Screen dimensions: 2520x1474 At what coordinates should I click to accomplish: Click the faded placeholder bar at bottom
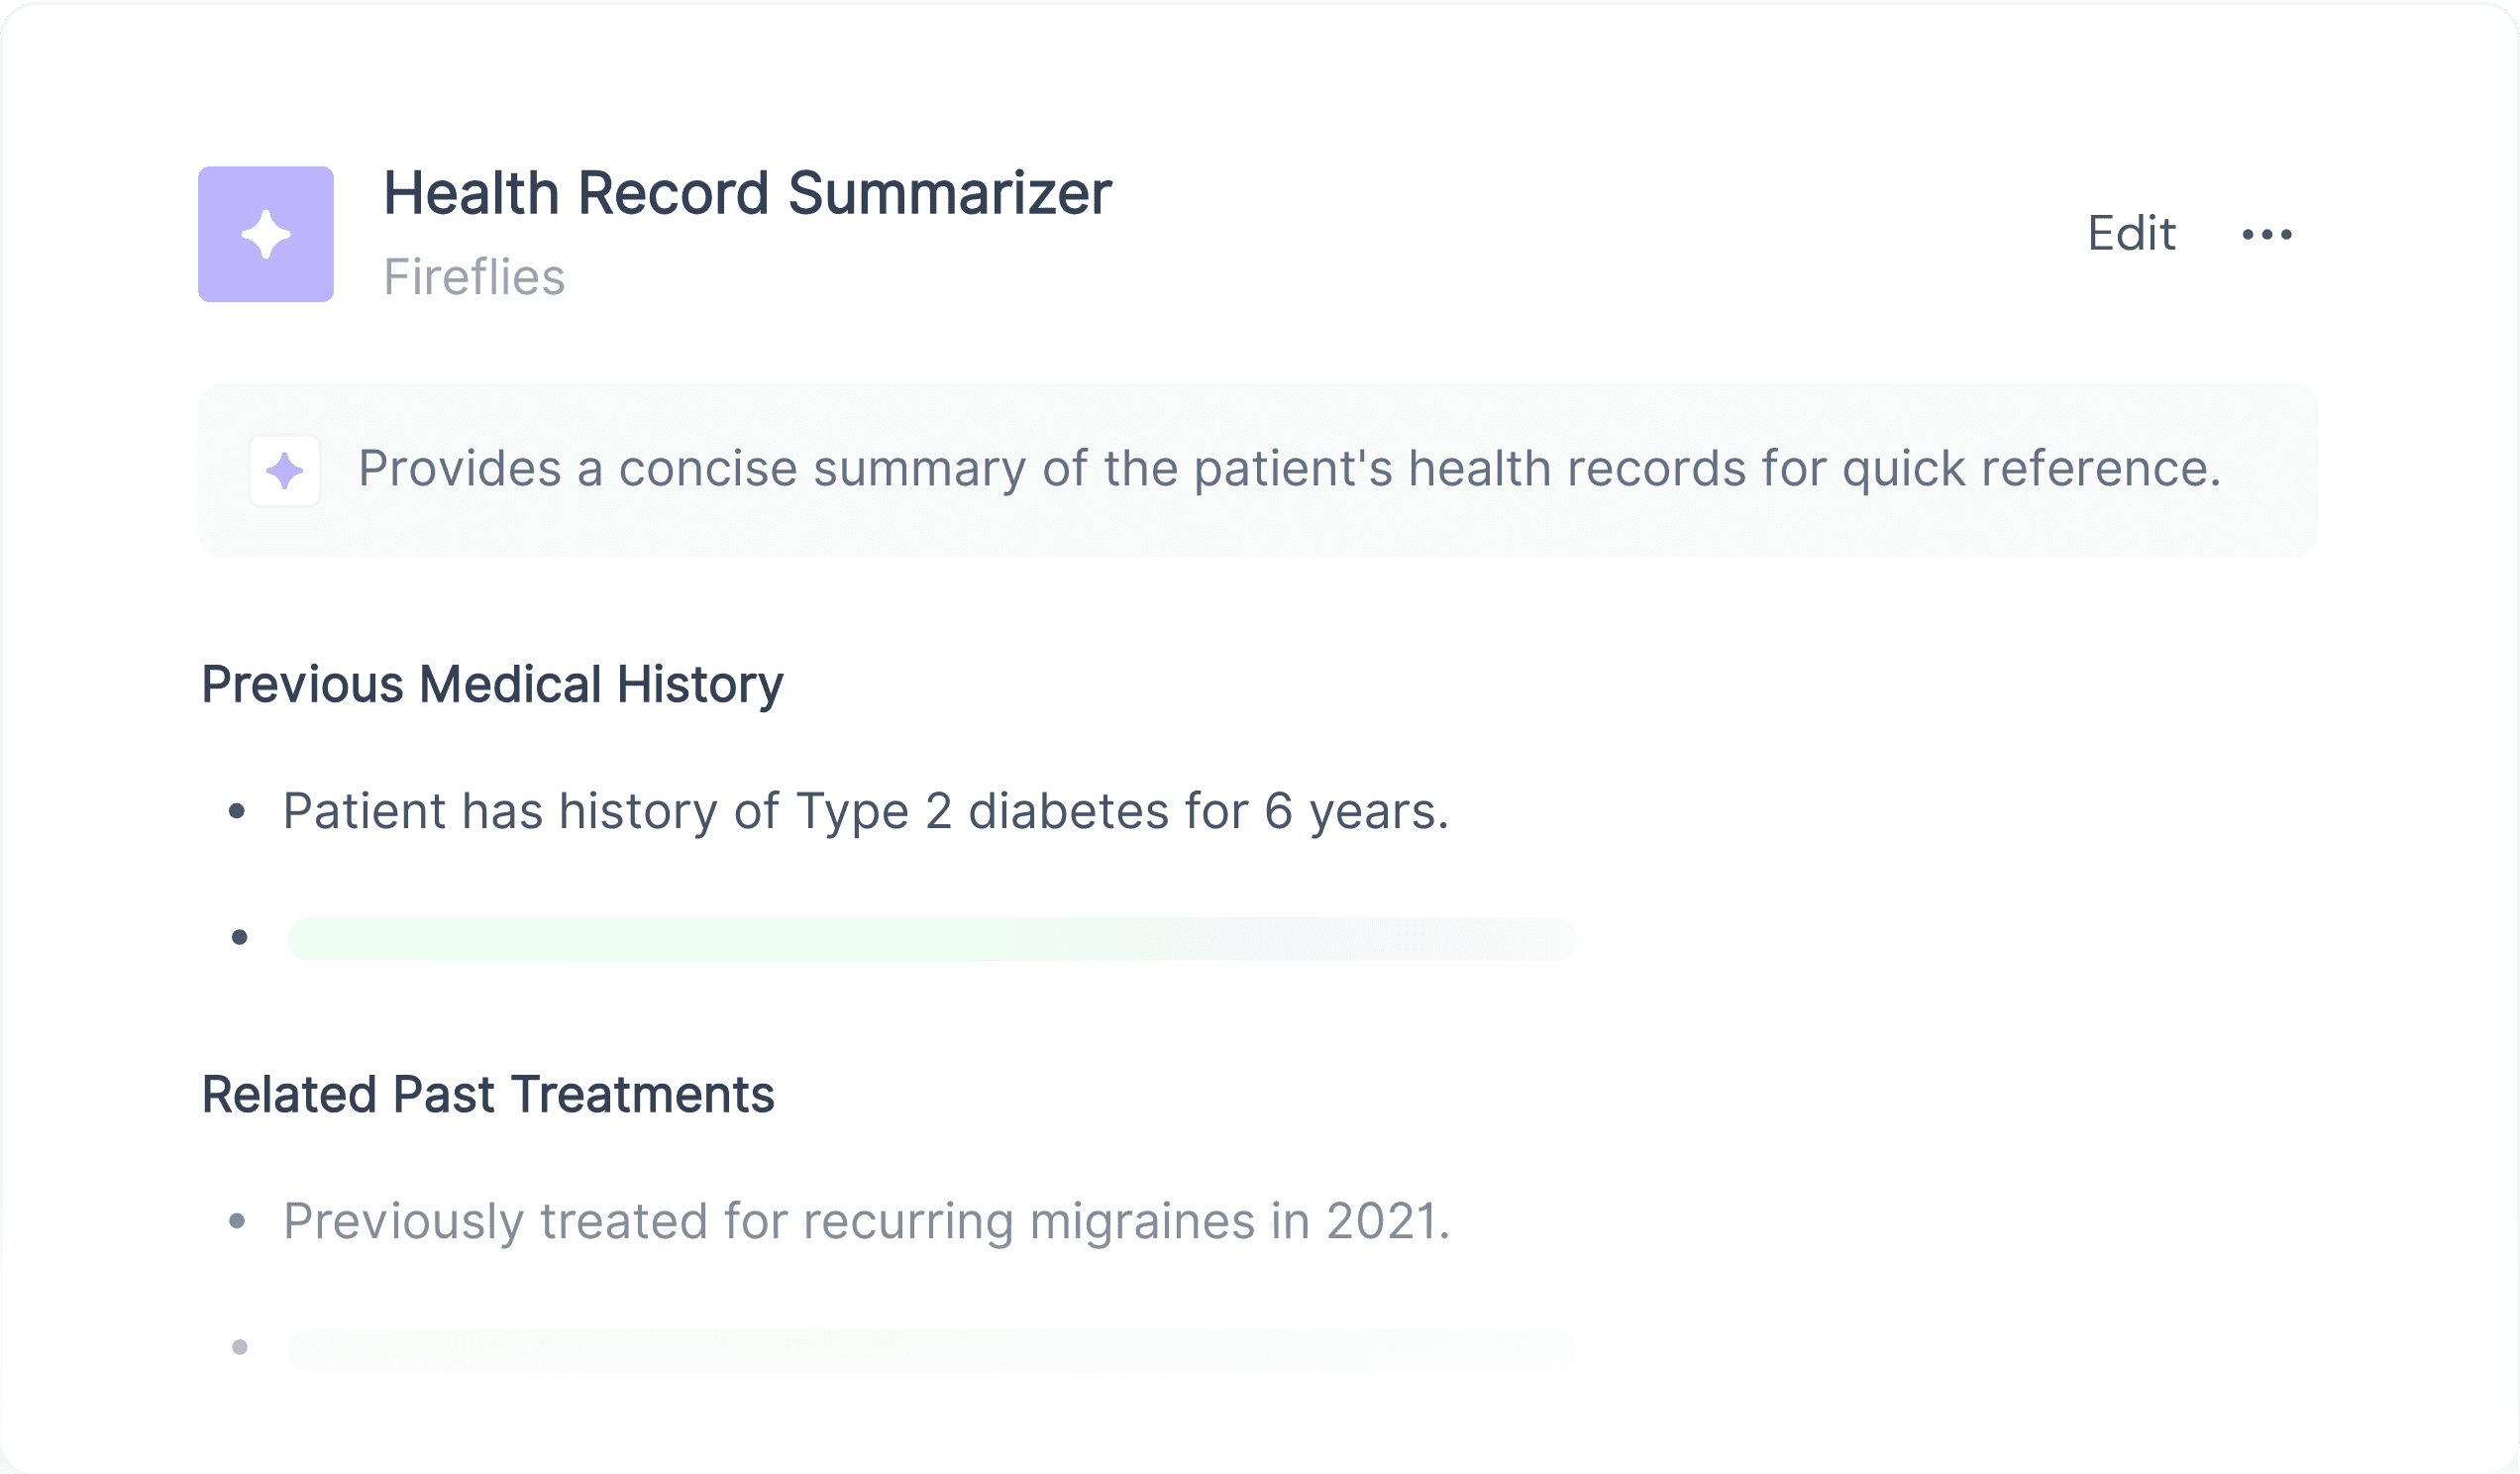pyautogui.click(x=932, y=1349)
